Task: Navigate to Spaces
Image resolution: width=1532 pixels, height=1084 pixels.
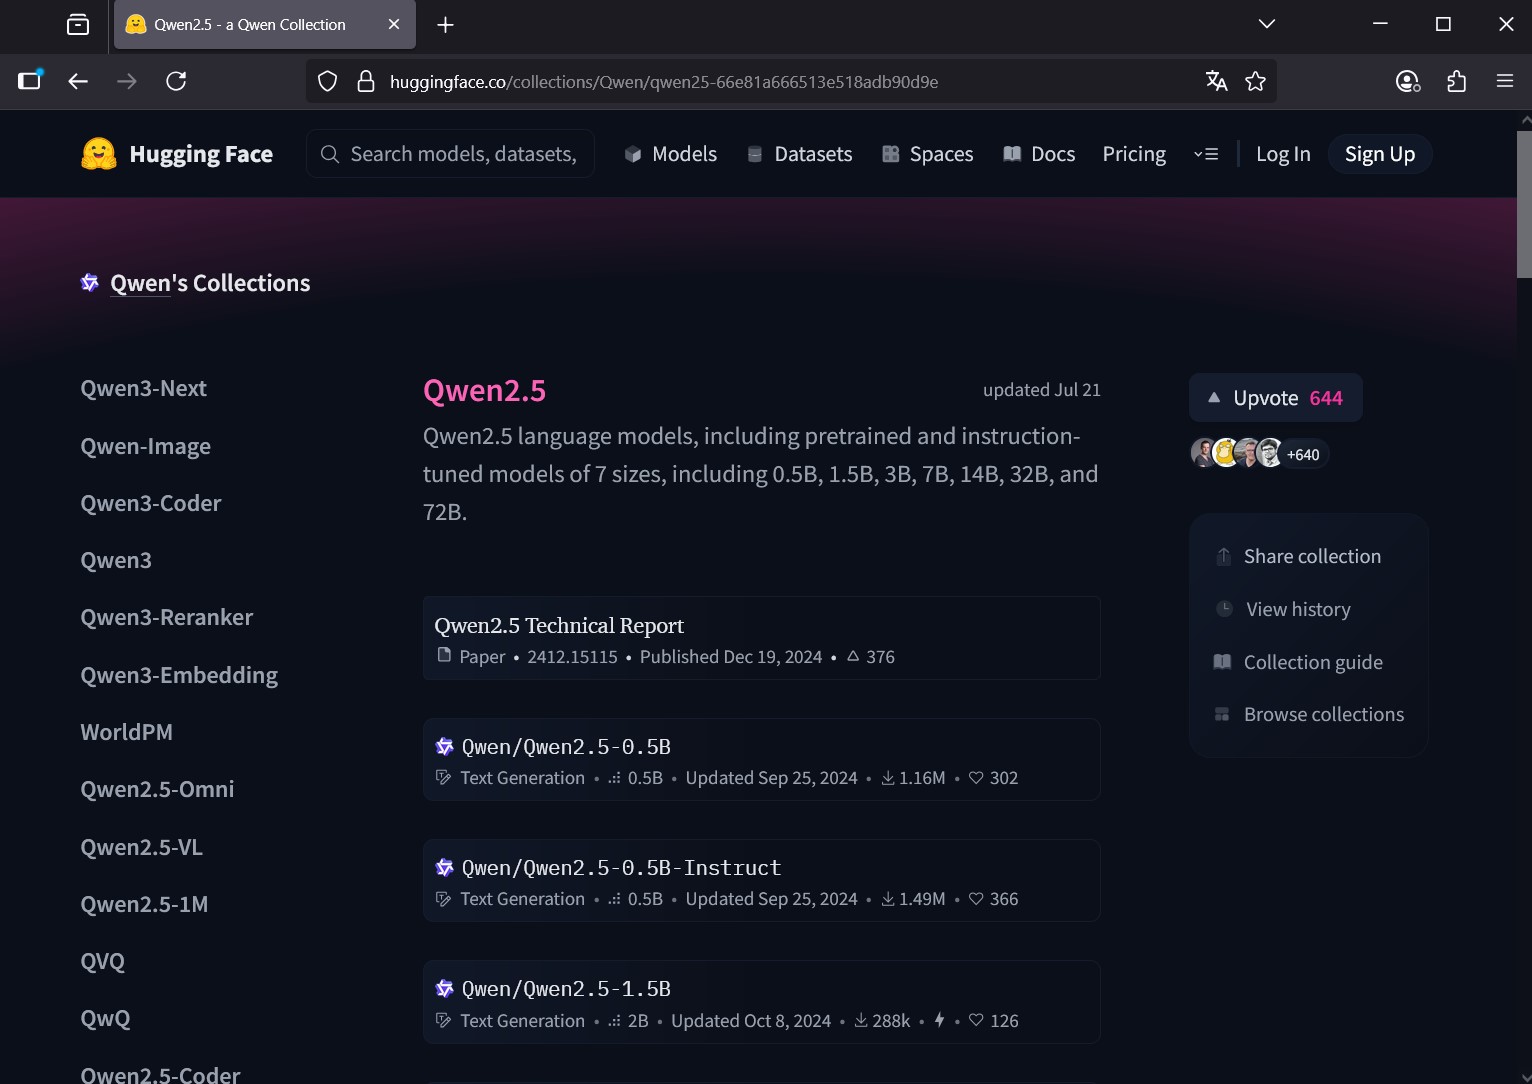Action: tap(928, 154)
